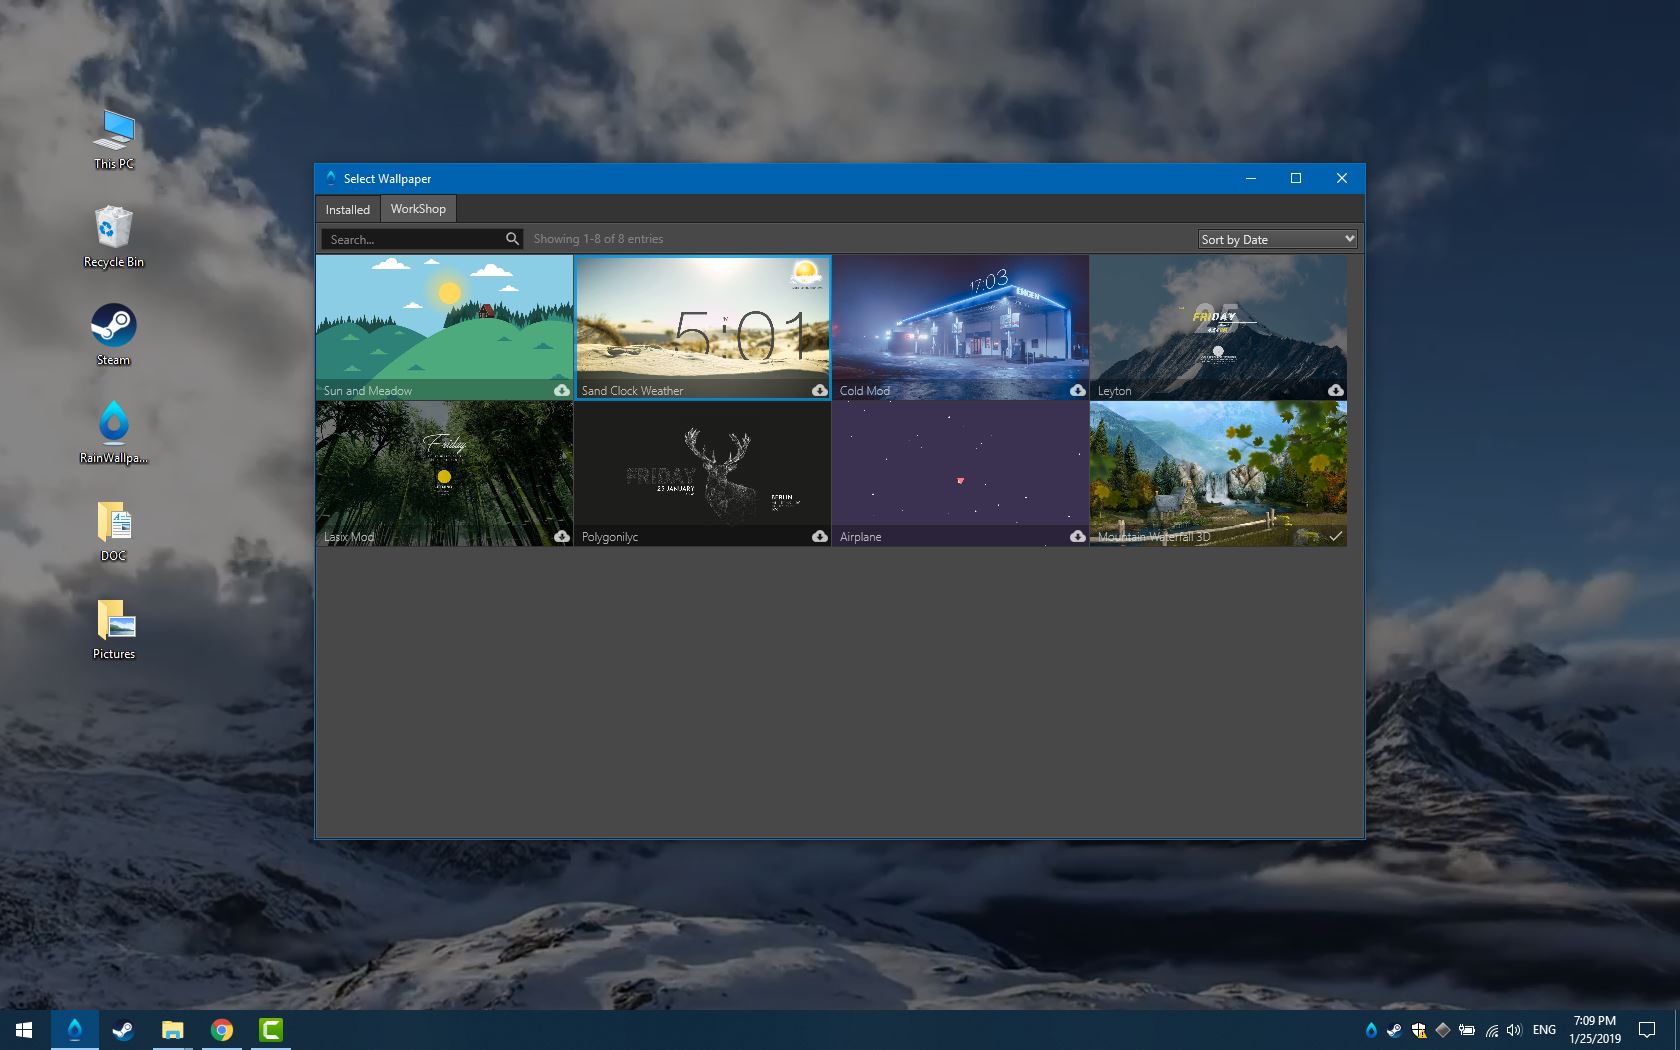Download the Sand Clock Weather wallpaper
Image resolution: width=1680 pixels, height=1050 pixels.
[x=820, y=390]
